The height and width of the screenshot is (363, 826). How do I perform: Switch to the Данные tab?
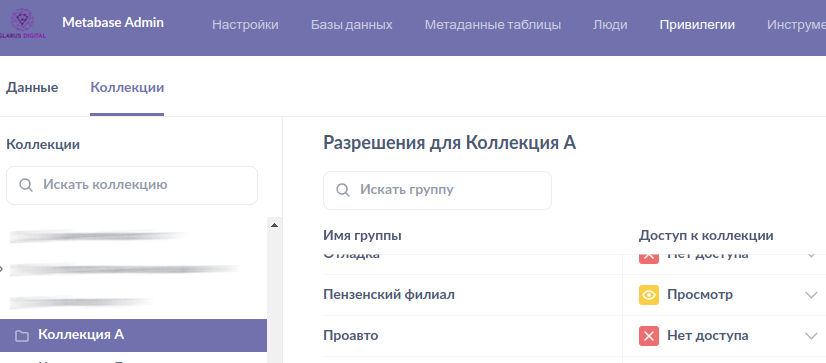point(32,87)
